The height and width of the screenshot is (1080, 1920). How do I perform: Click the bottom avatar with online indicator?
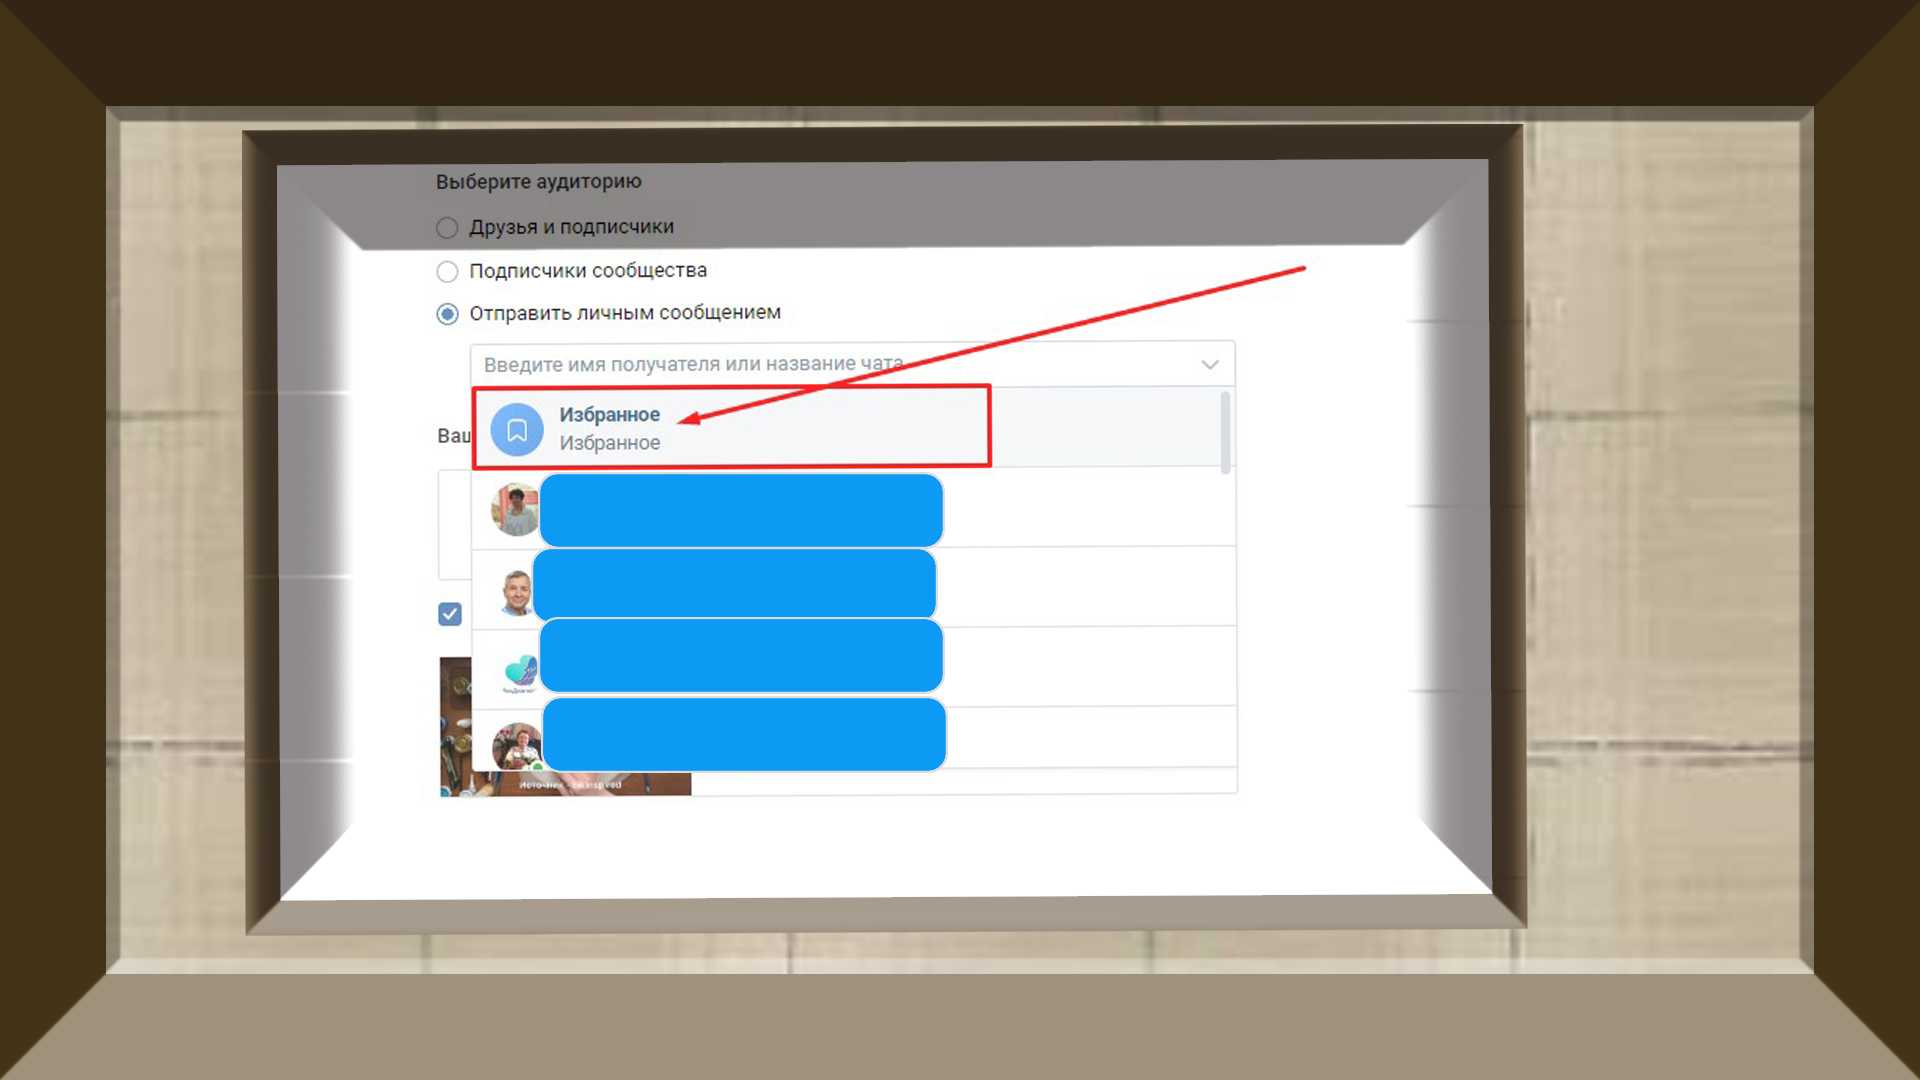pos(516,745)
